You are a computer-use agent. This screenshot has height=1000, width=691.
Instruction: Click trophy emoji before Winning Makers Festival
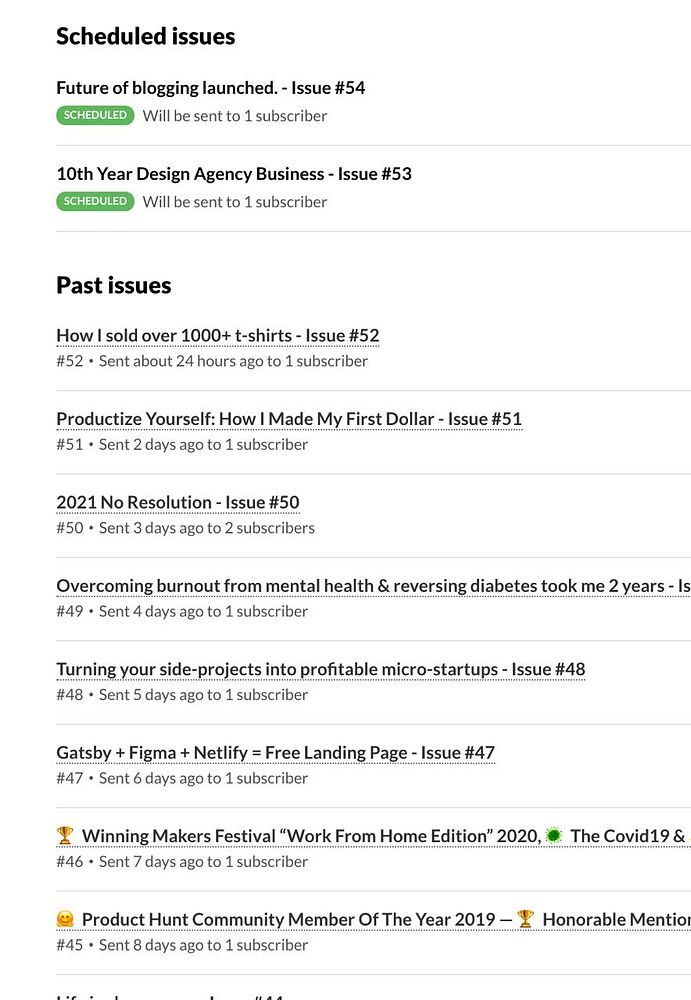click(65, 835)
